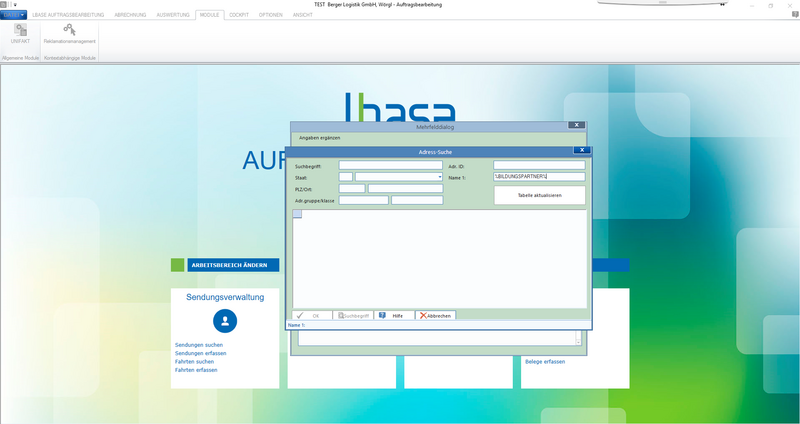Click the Sendungsverwaltung heading
This screenshot has height=424, width=800.
[x=225, y=297]
